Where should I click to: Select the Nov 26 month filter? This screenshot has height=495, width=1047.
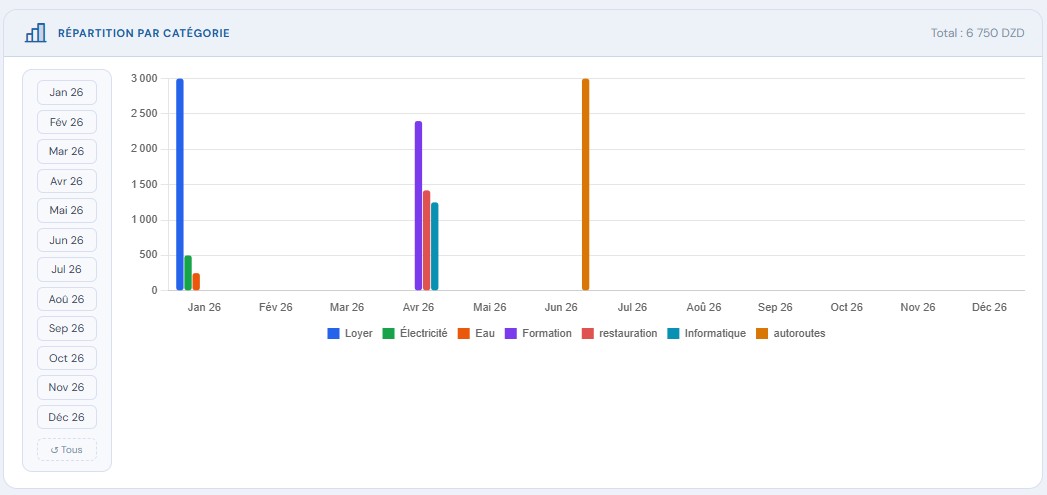click(x=67, y=387)
